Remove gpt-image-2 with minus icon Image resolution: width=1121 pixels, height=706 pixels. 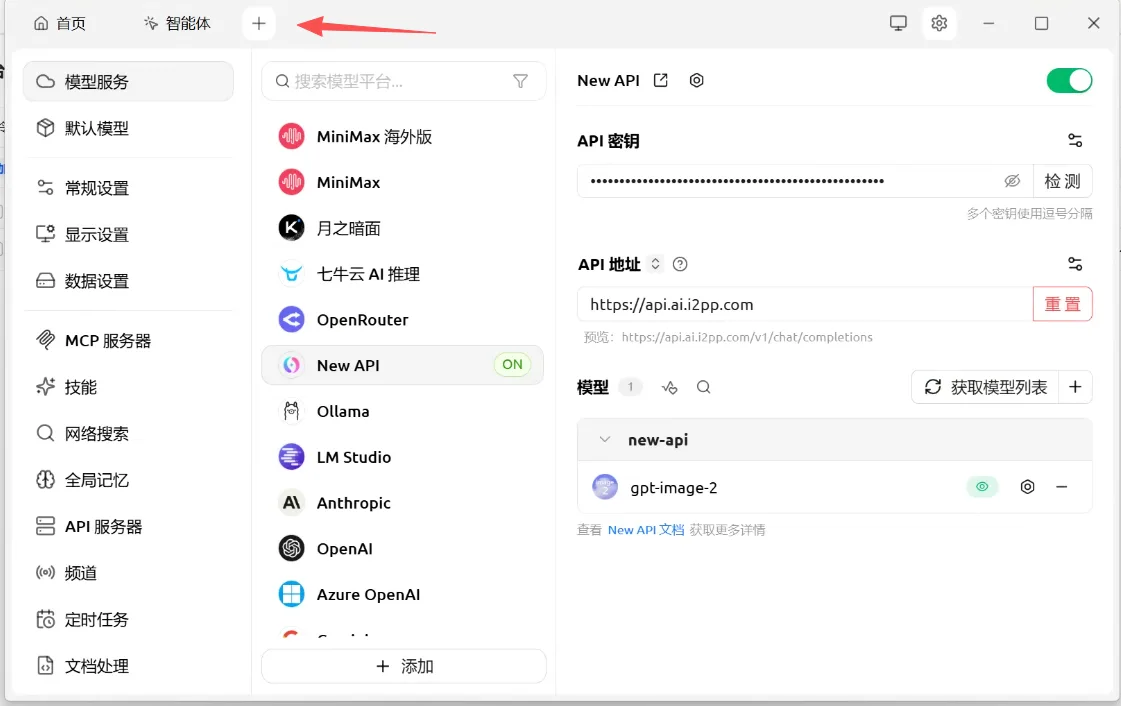tap(1062, 487)
